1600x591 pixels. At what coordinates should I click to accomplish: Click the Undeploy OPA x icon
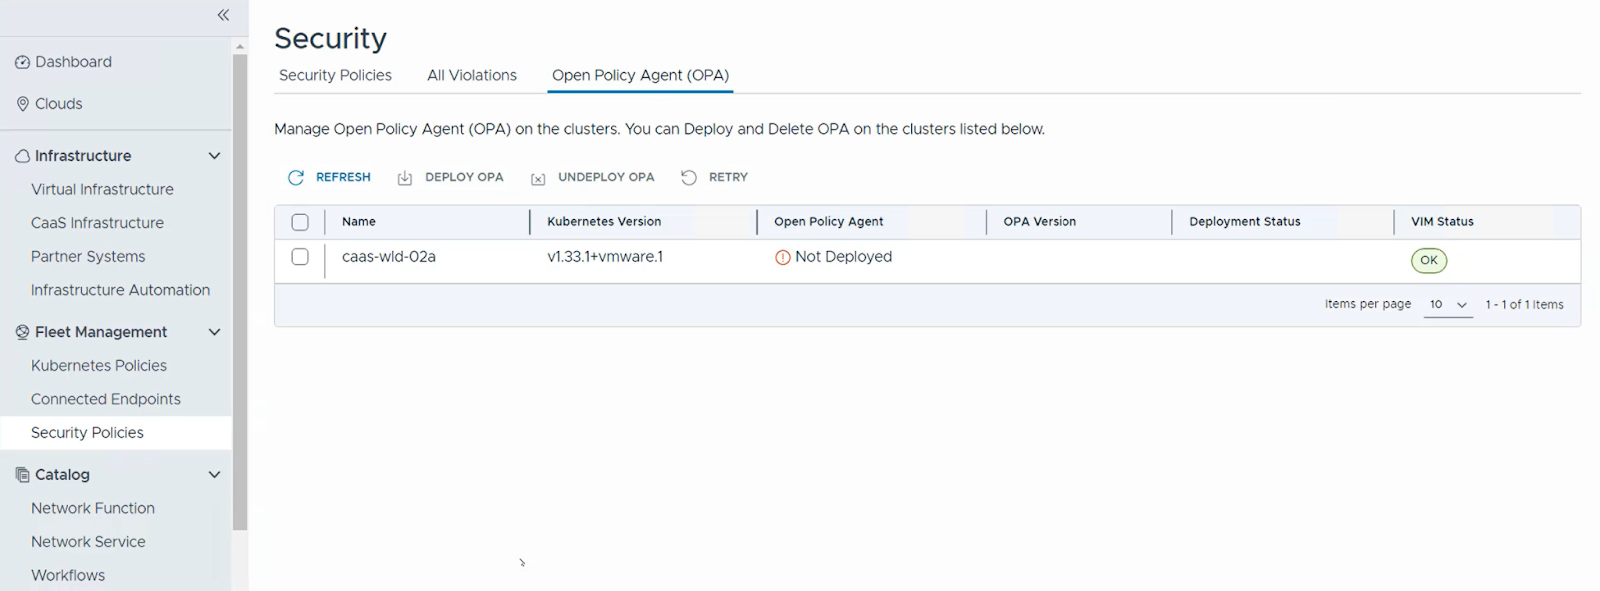538,179
